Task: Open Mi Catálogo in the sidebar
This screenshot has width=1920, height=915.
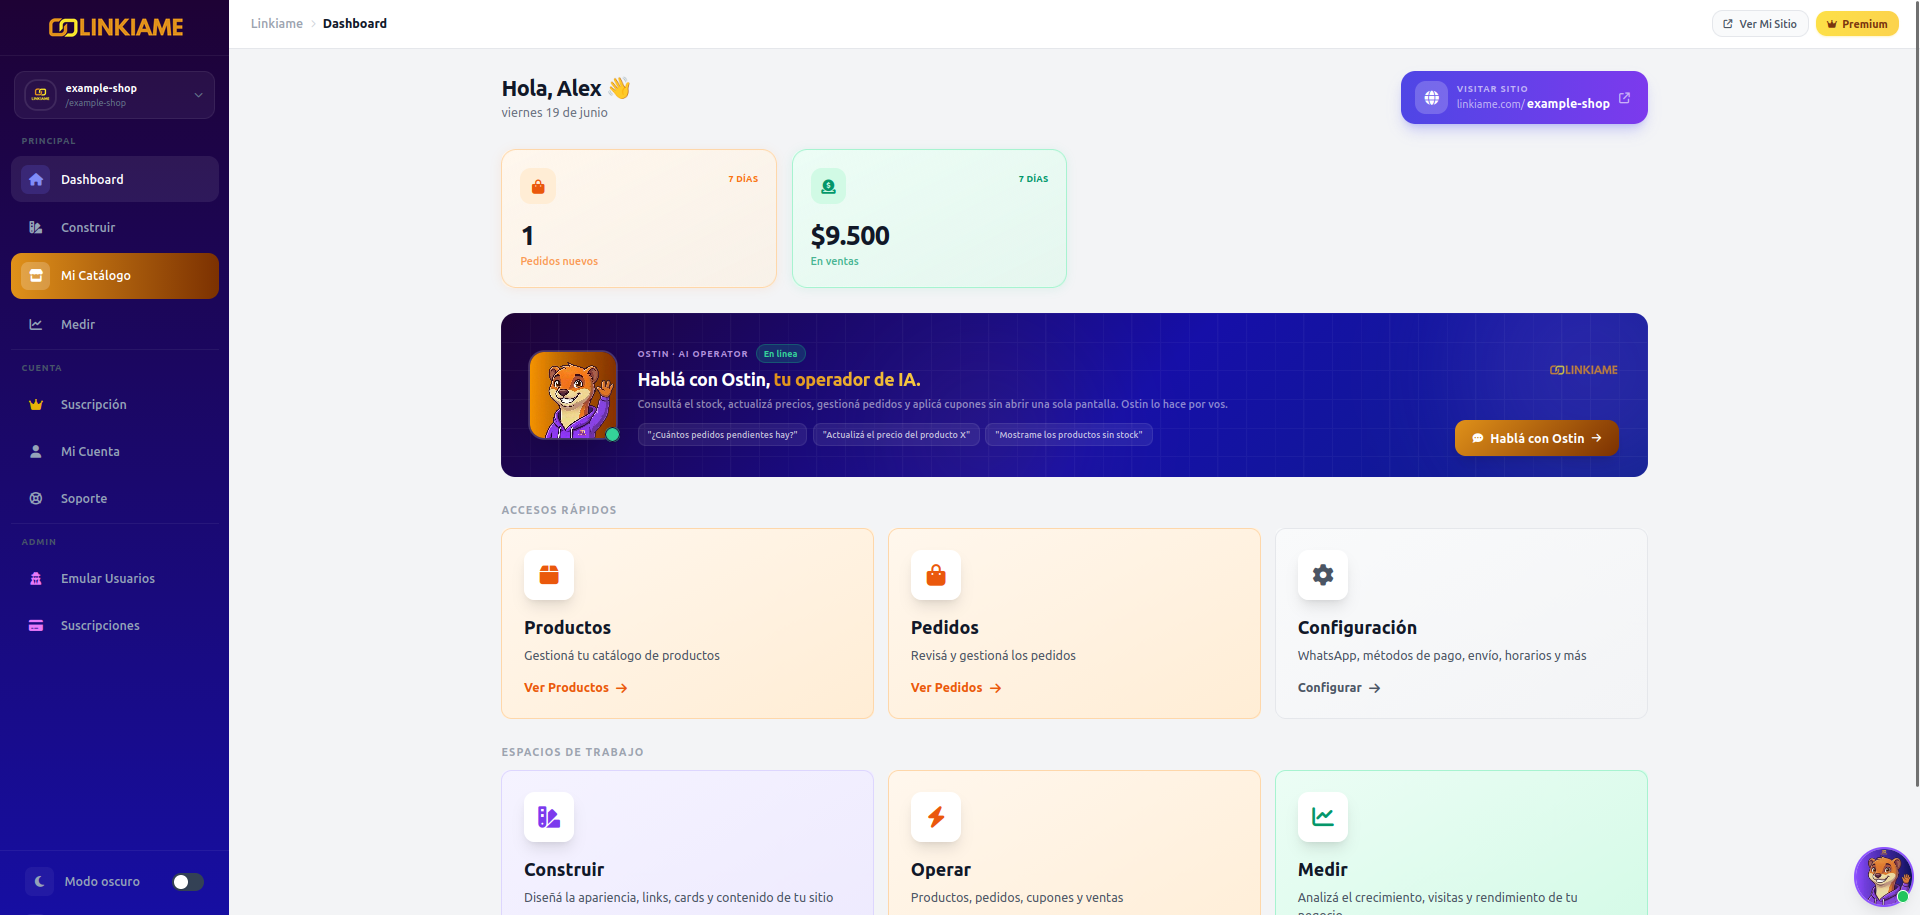Action: [115, 276]
